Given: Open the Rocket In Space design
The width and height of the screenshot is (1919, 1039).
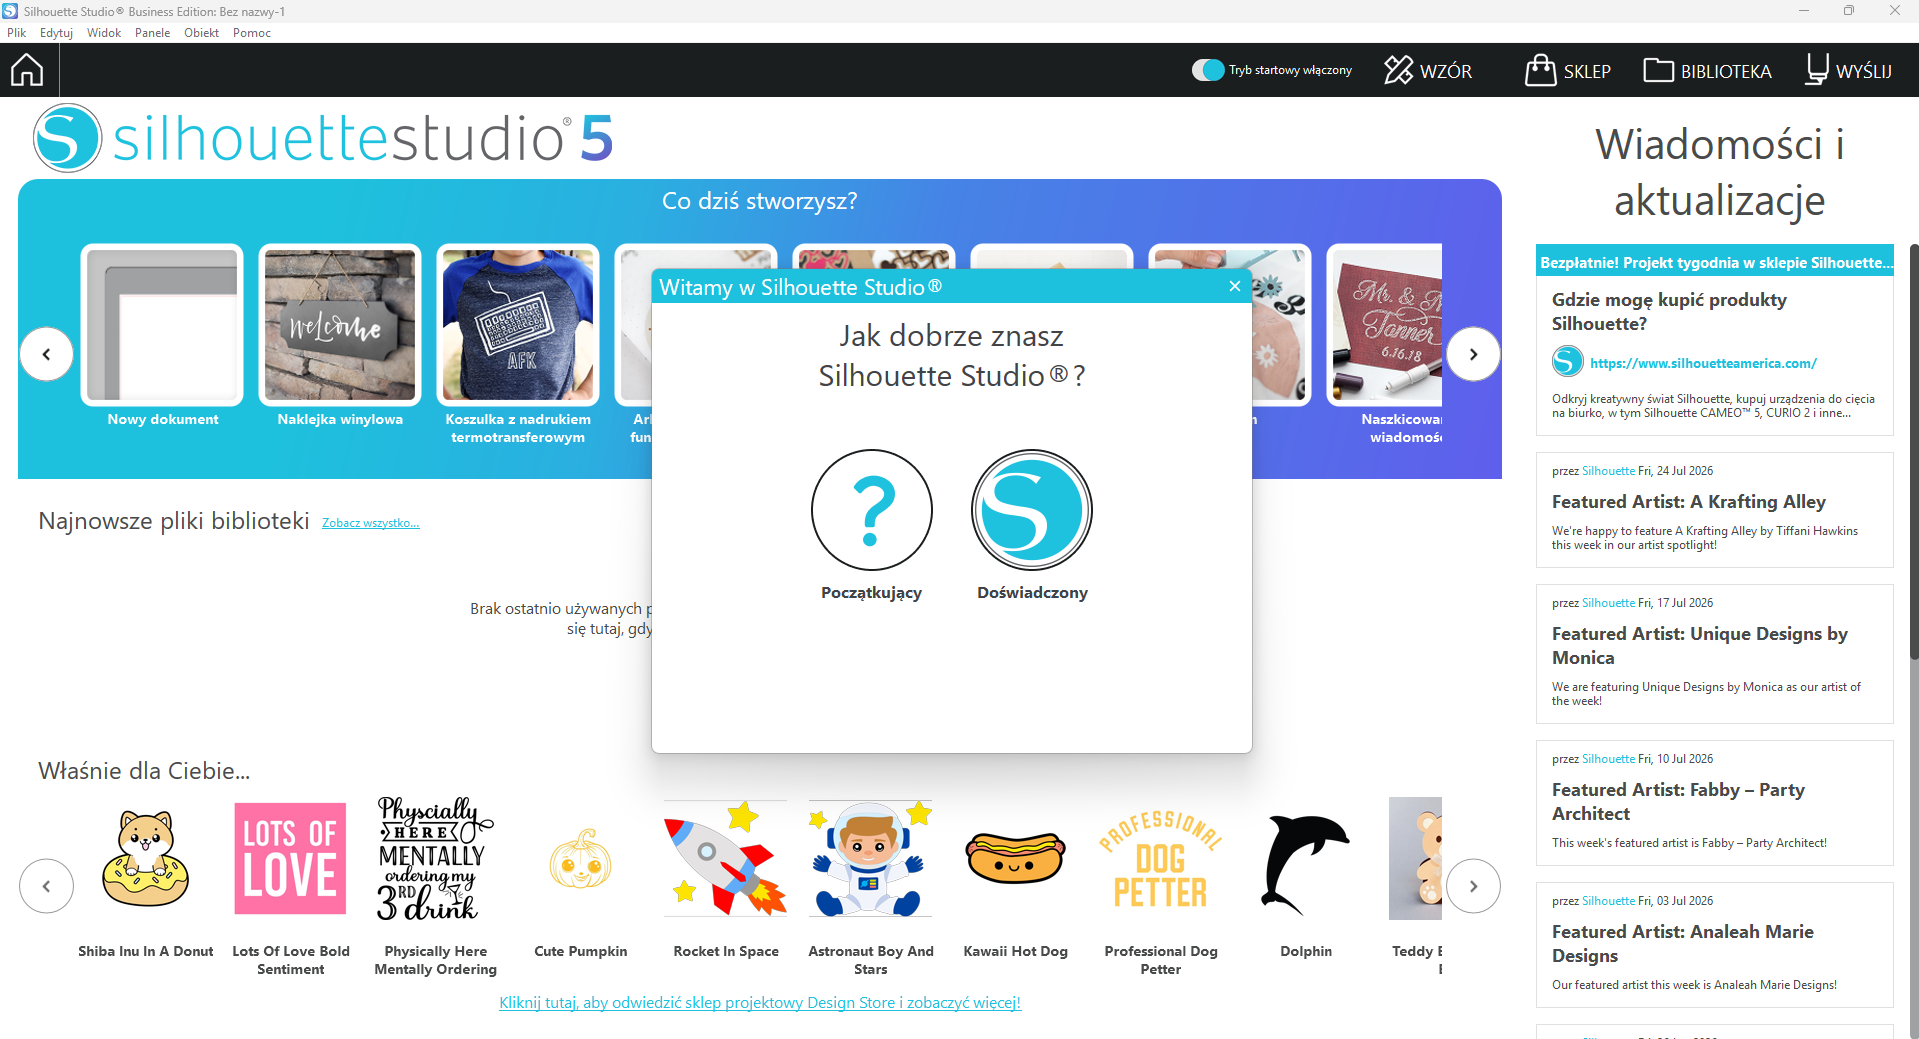Looking at the screenshot, I should tap(726, 859).
